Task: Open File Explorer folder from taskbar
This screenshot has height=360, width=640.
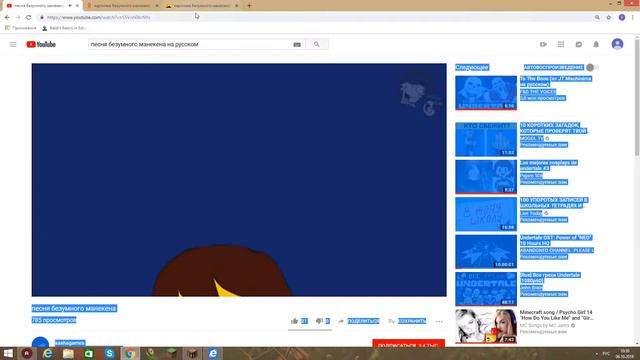Action: [x=68, y=353]
